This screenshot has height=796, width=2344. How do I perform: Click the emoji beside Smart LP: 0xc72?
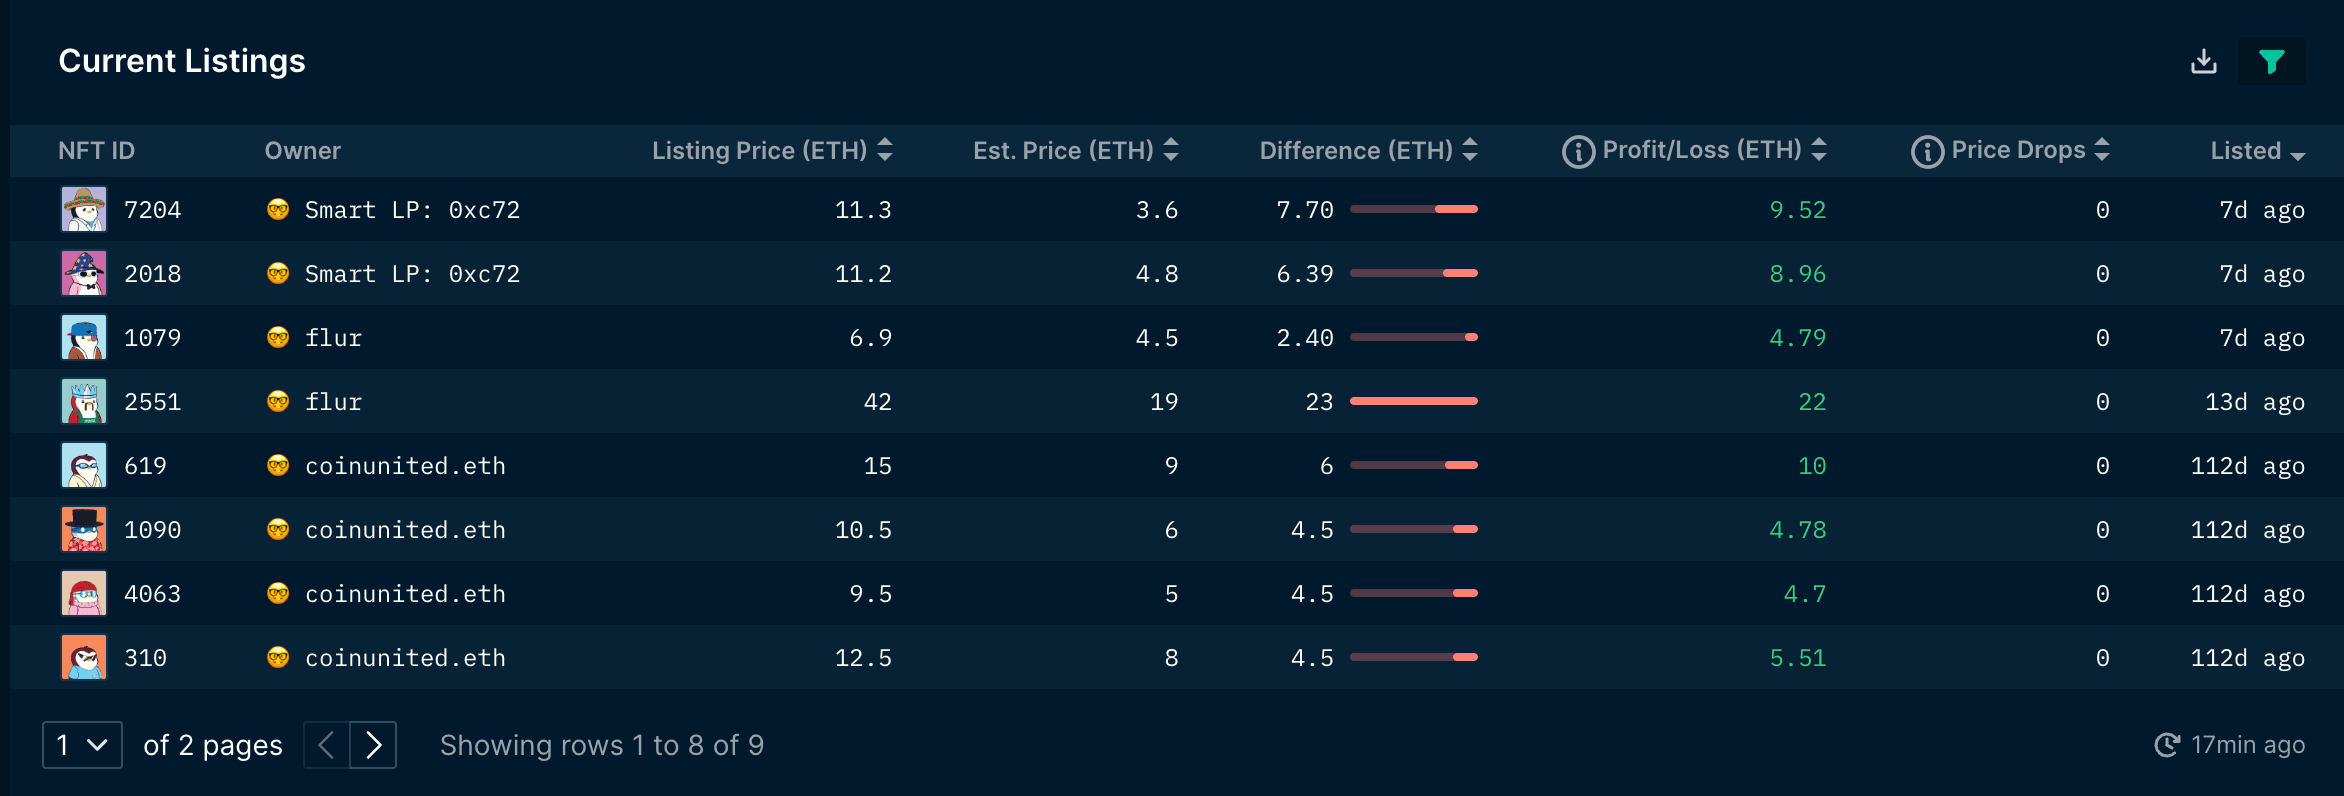[x=278, y=209]
